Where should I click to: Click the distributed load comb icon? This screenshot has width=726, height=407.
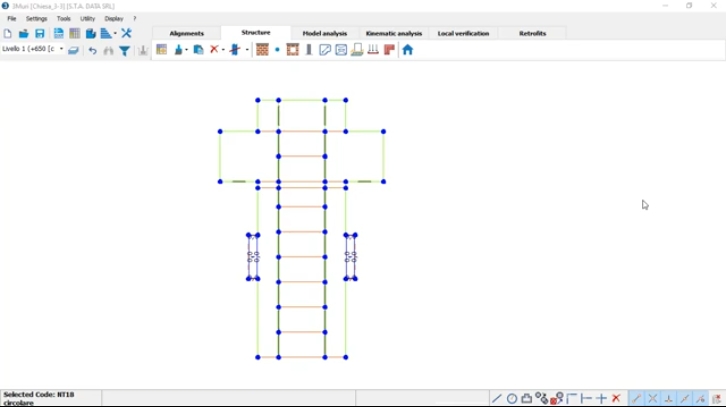(373, 50)
